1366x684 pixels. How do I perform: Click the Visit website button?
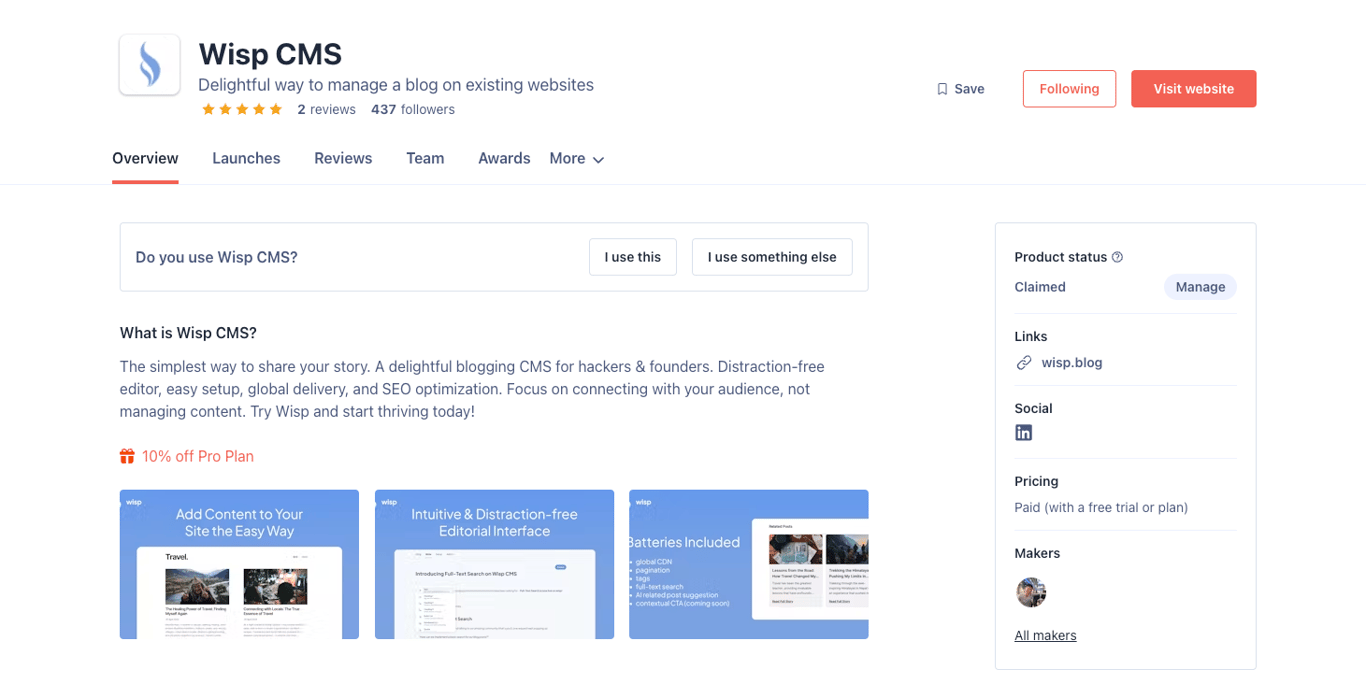pos(1193,89)
